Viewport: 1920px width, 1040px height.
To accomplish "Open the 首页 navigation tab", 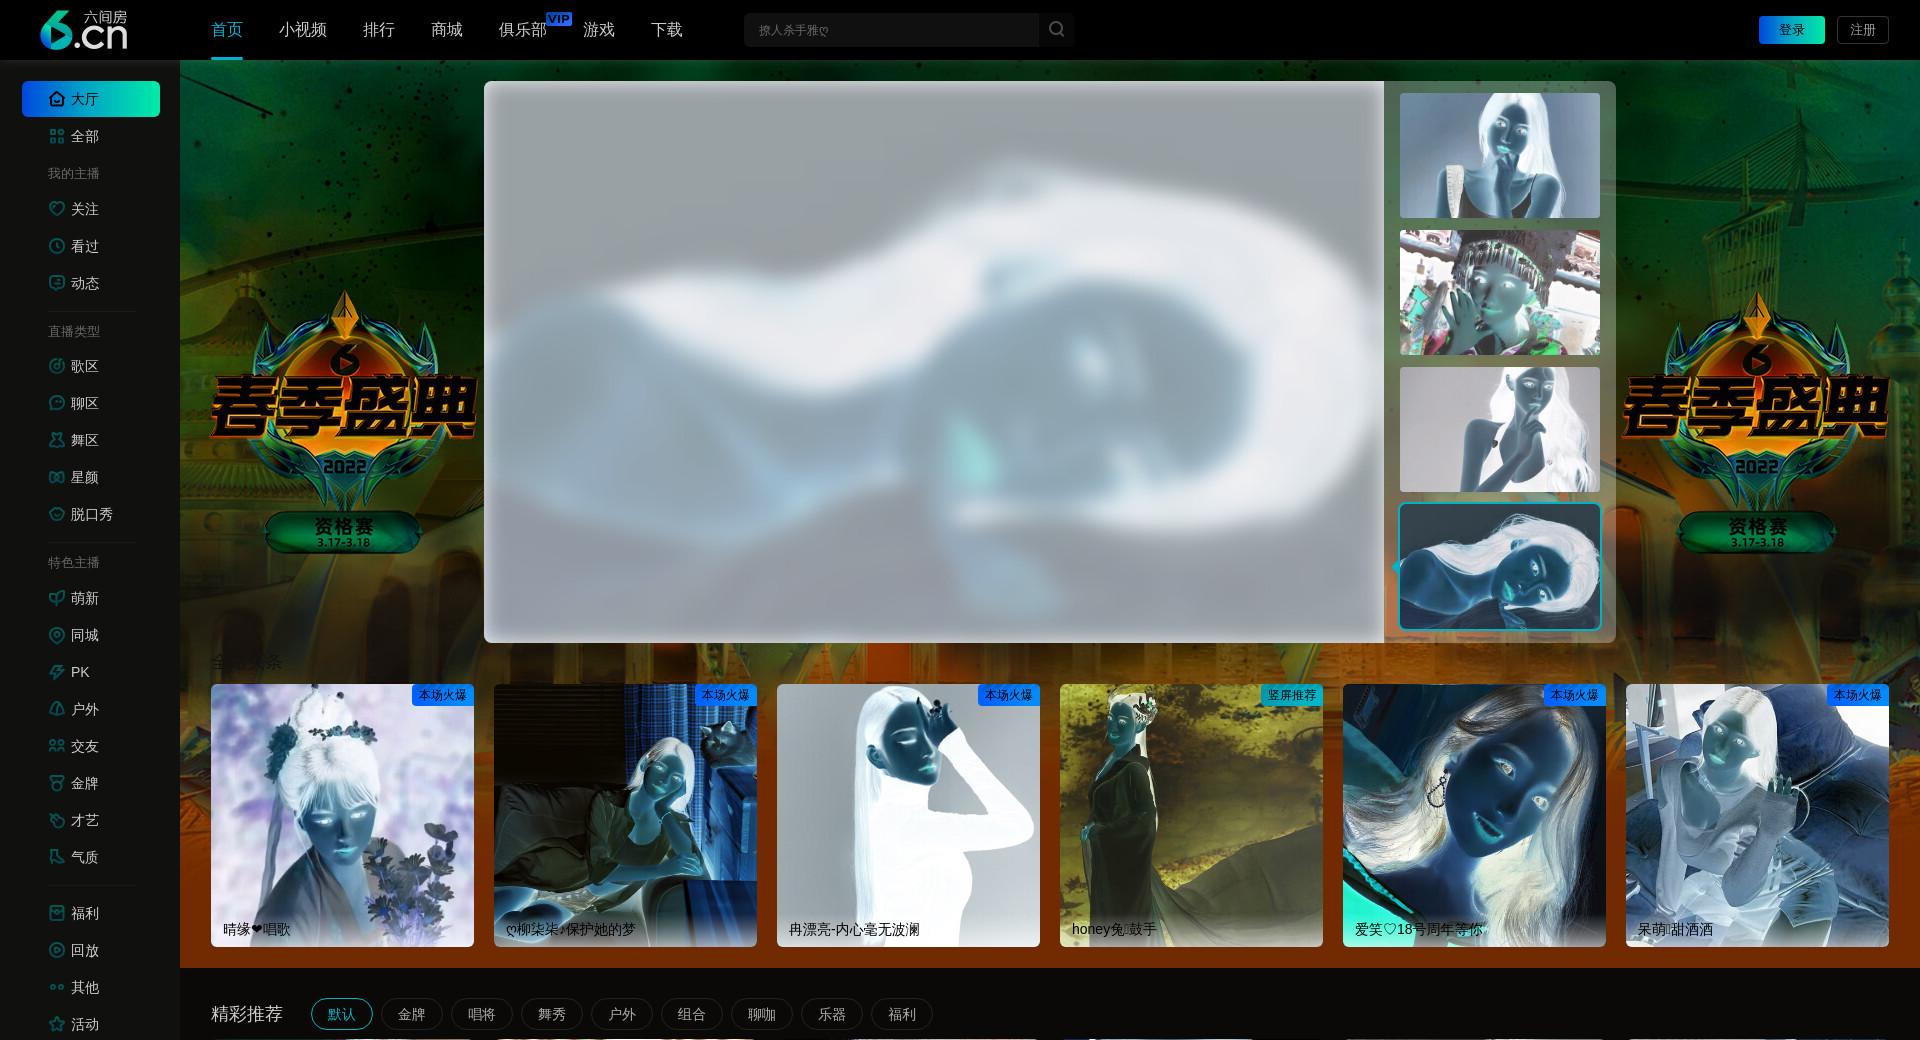I will point(227,30).
